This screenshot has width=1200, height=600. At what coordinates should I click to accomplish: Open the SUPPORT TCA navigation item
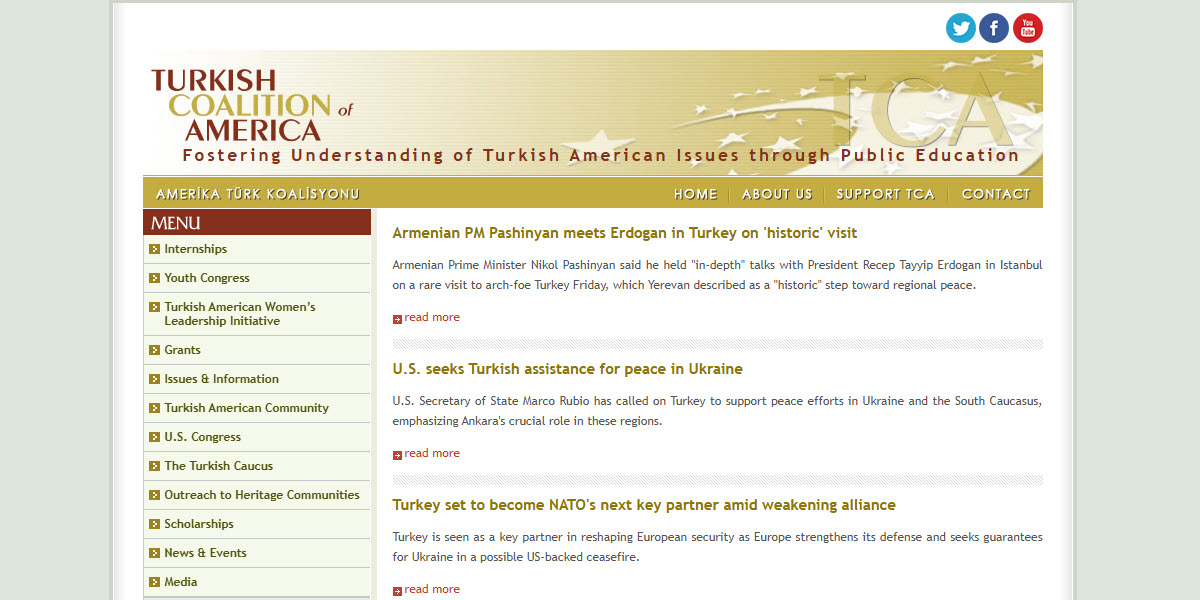[x=885, y=193]
